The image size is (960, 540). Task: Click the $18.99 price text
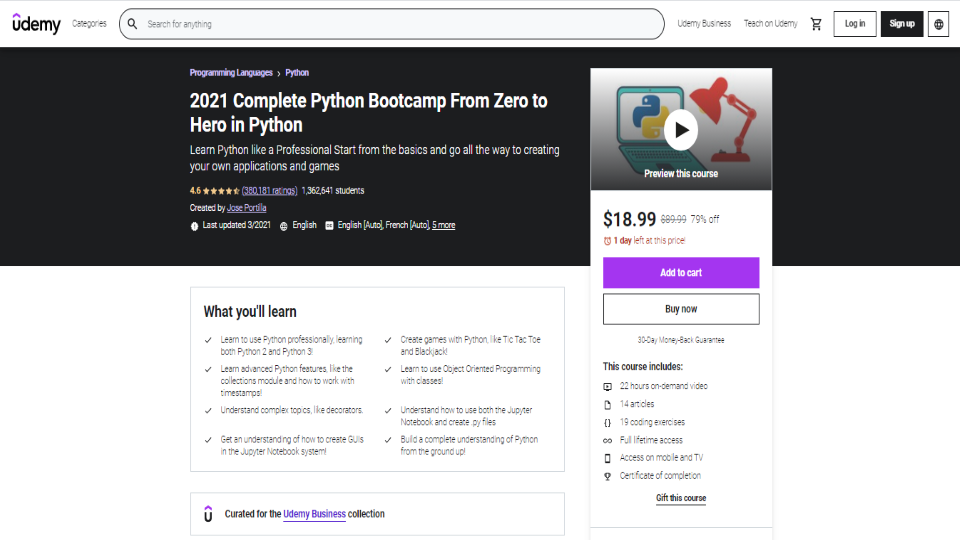629,219
